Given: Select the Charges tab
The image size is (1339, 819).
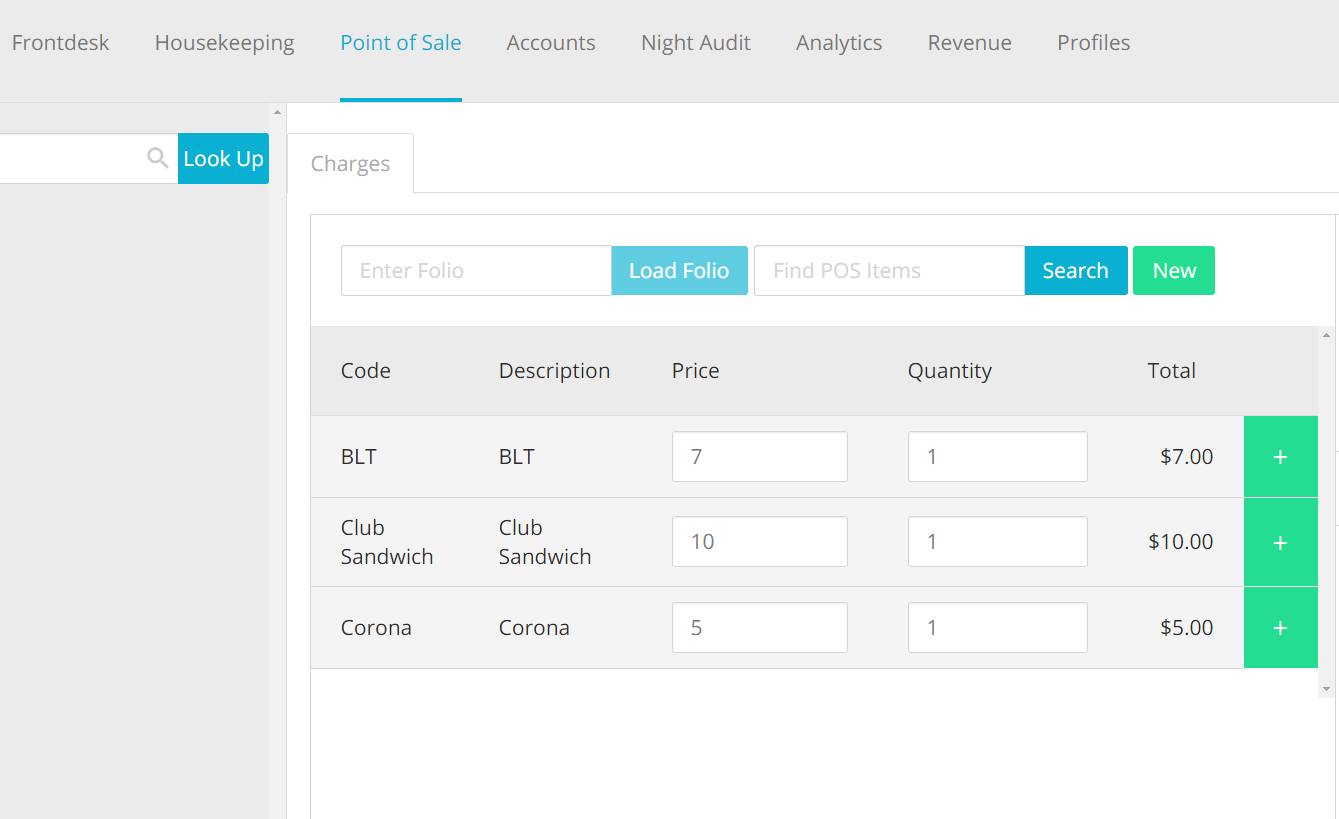Looking at the screenshot, I should click(x=350, y=164).
